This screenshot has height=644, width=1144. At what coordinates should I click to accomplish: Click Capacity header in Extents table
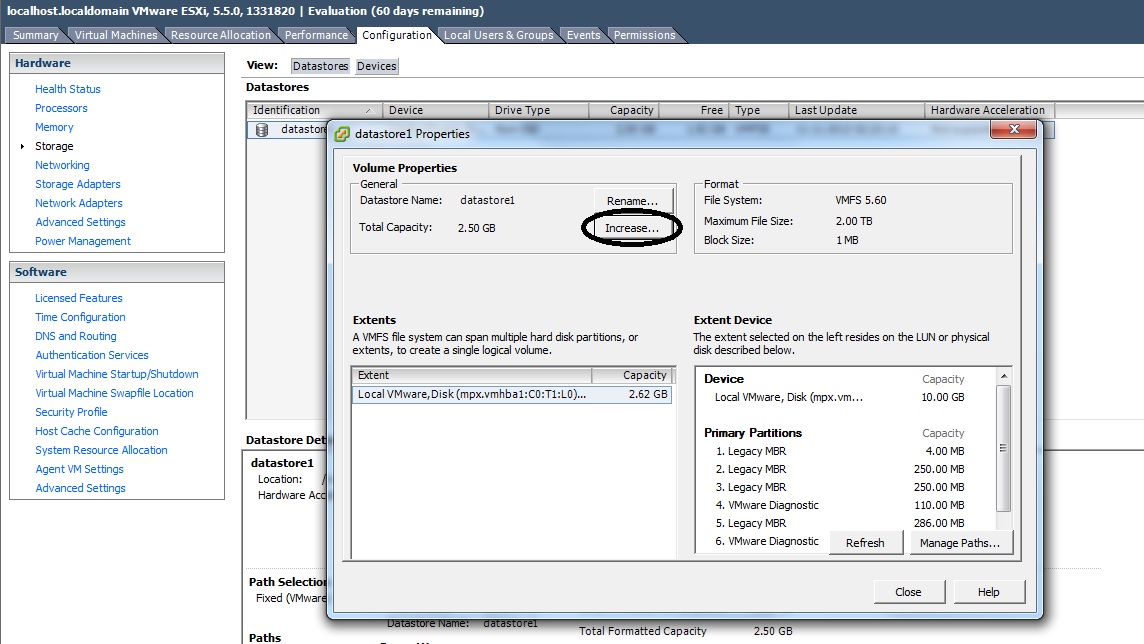pos(632,375)
